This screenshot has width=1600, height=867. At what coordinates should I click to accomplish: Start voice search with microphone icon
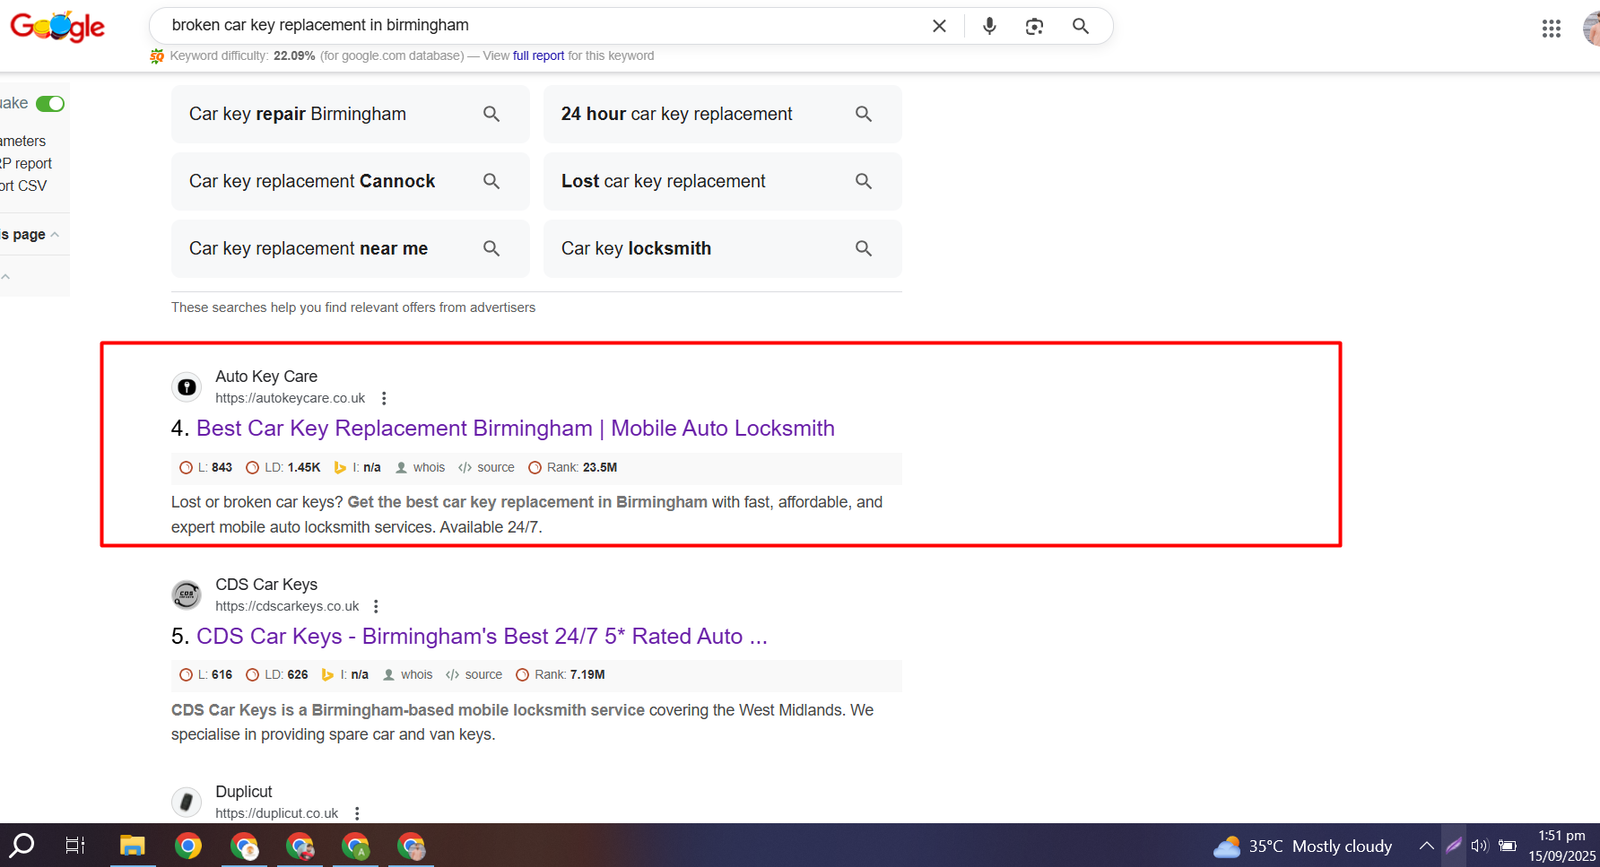pyautogui.click(x=989, y=26)
